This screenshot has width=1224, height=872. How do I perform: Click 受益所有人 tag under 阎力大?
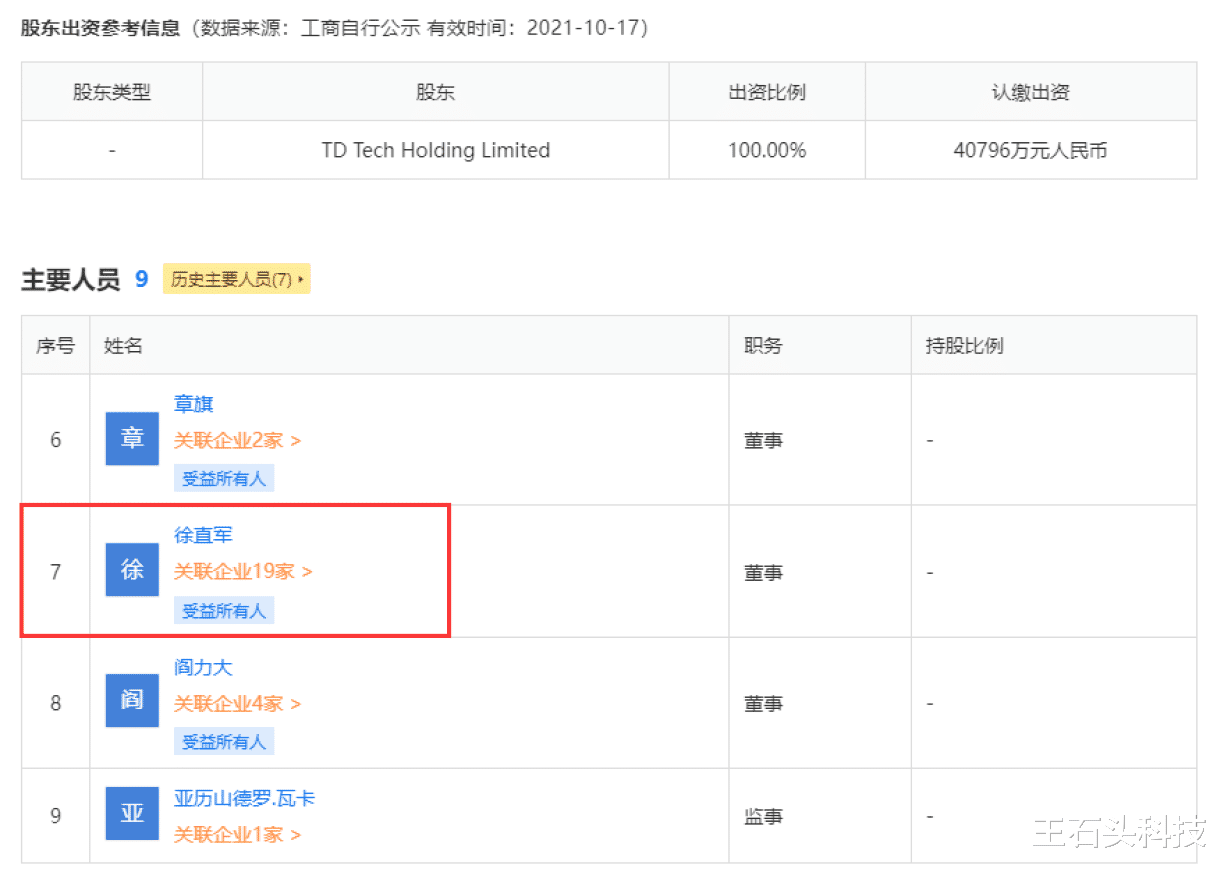[224, 741]
